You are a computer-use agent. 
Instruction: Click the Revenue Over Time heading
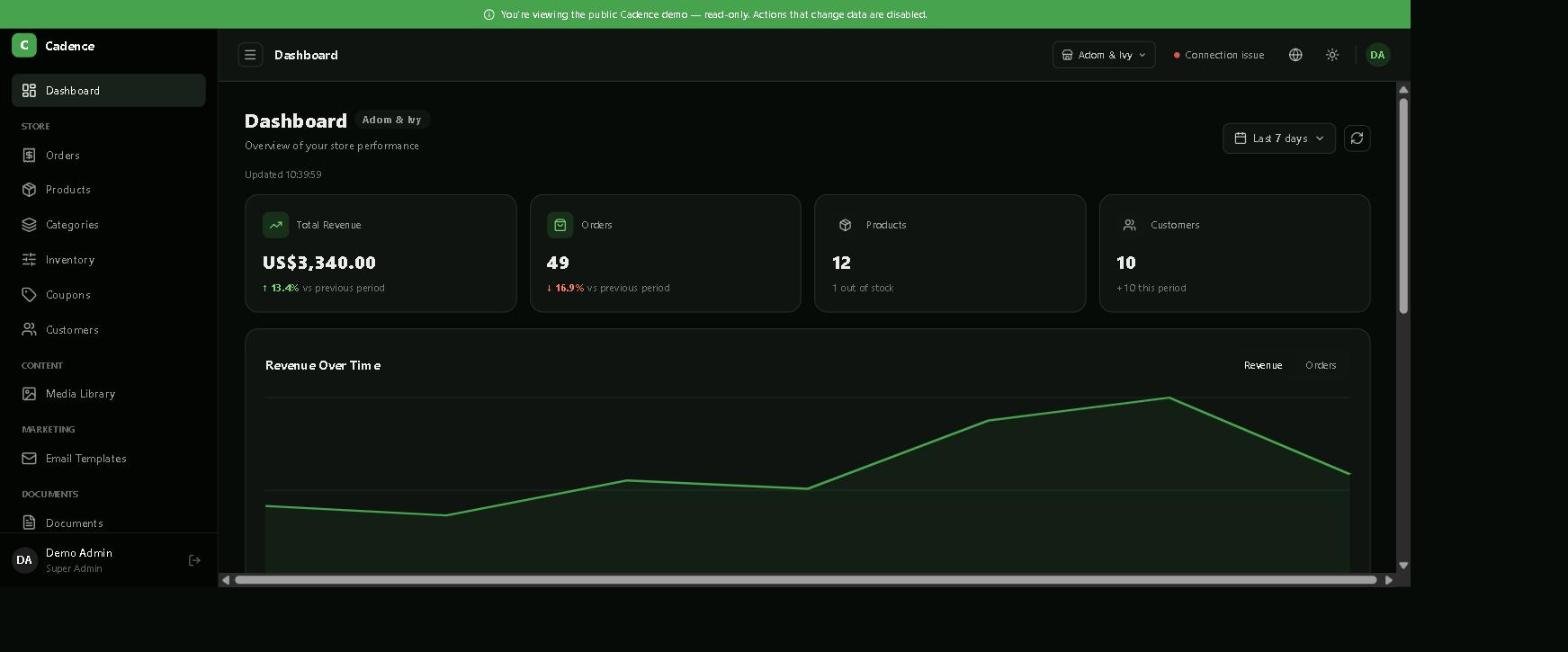pyautogui.click(x=322, y=365)
